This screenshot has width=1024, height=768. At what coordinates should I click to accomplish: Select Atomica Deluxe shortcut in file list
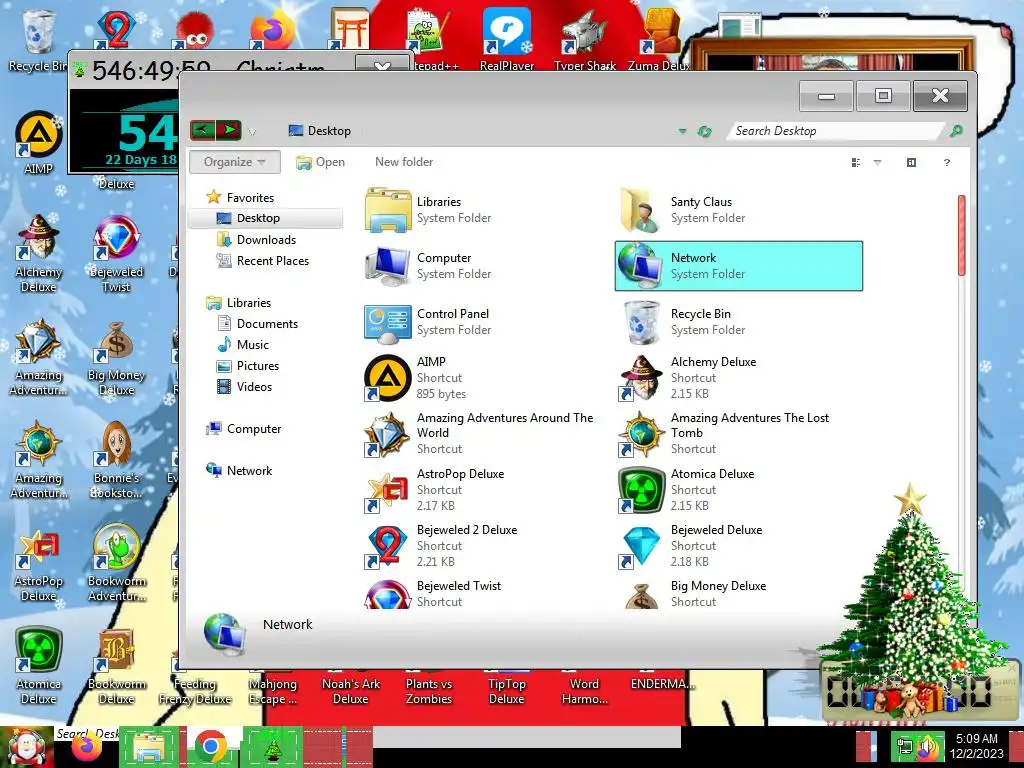point(686,490)
